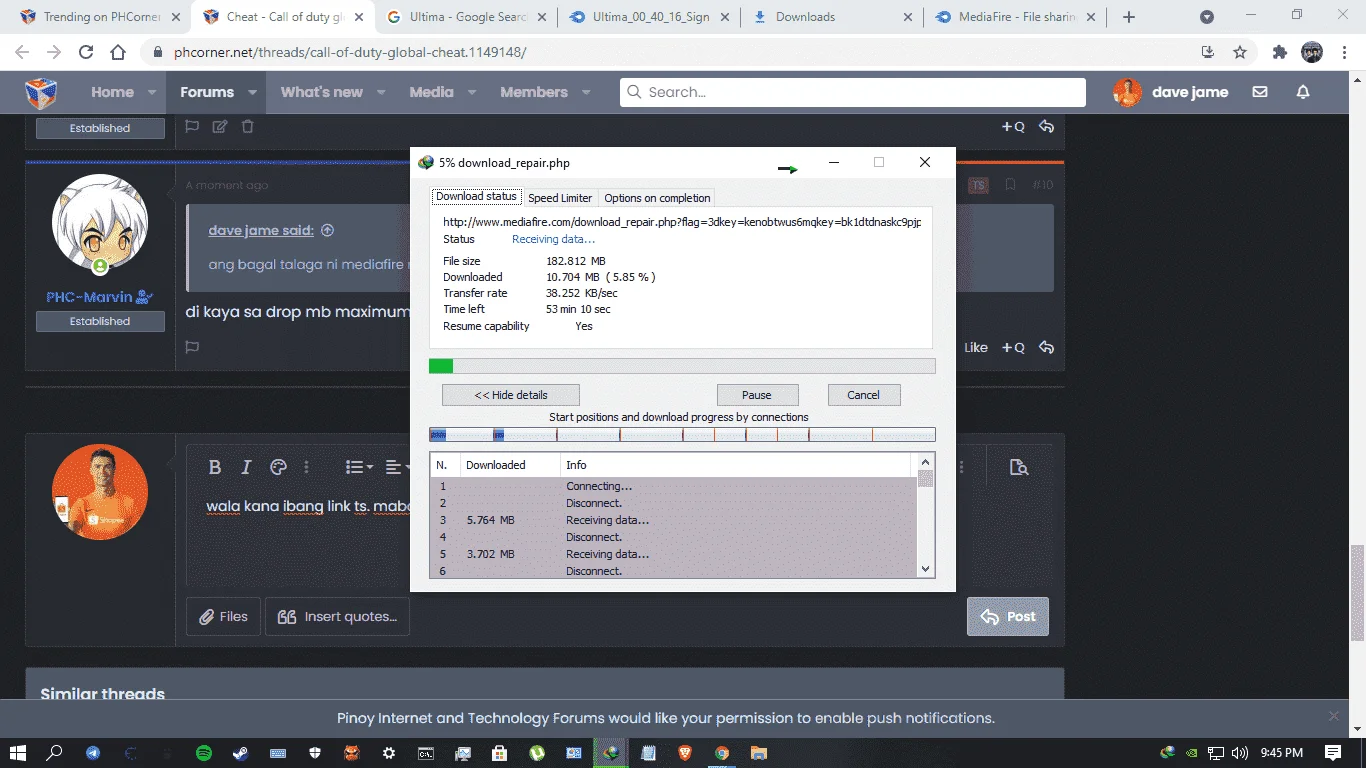Expand the quoted dave jame post arrow
This screenshot has height=768, width=1366.
pyautogui.click(x=327, y=230)
